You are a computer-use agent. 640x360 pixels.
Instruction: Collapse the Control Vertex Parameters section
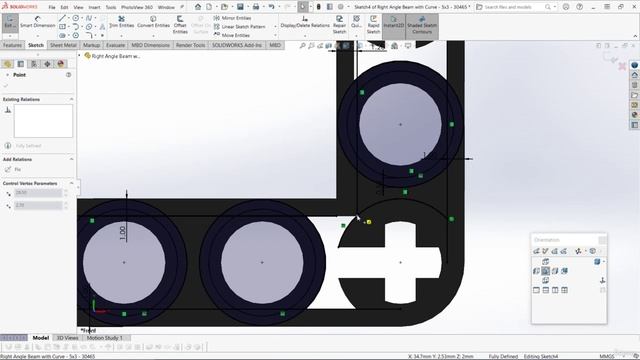coord(71,183)
